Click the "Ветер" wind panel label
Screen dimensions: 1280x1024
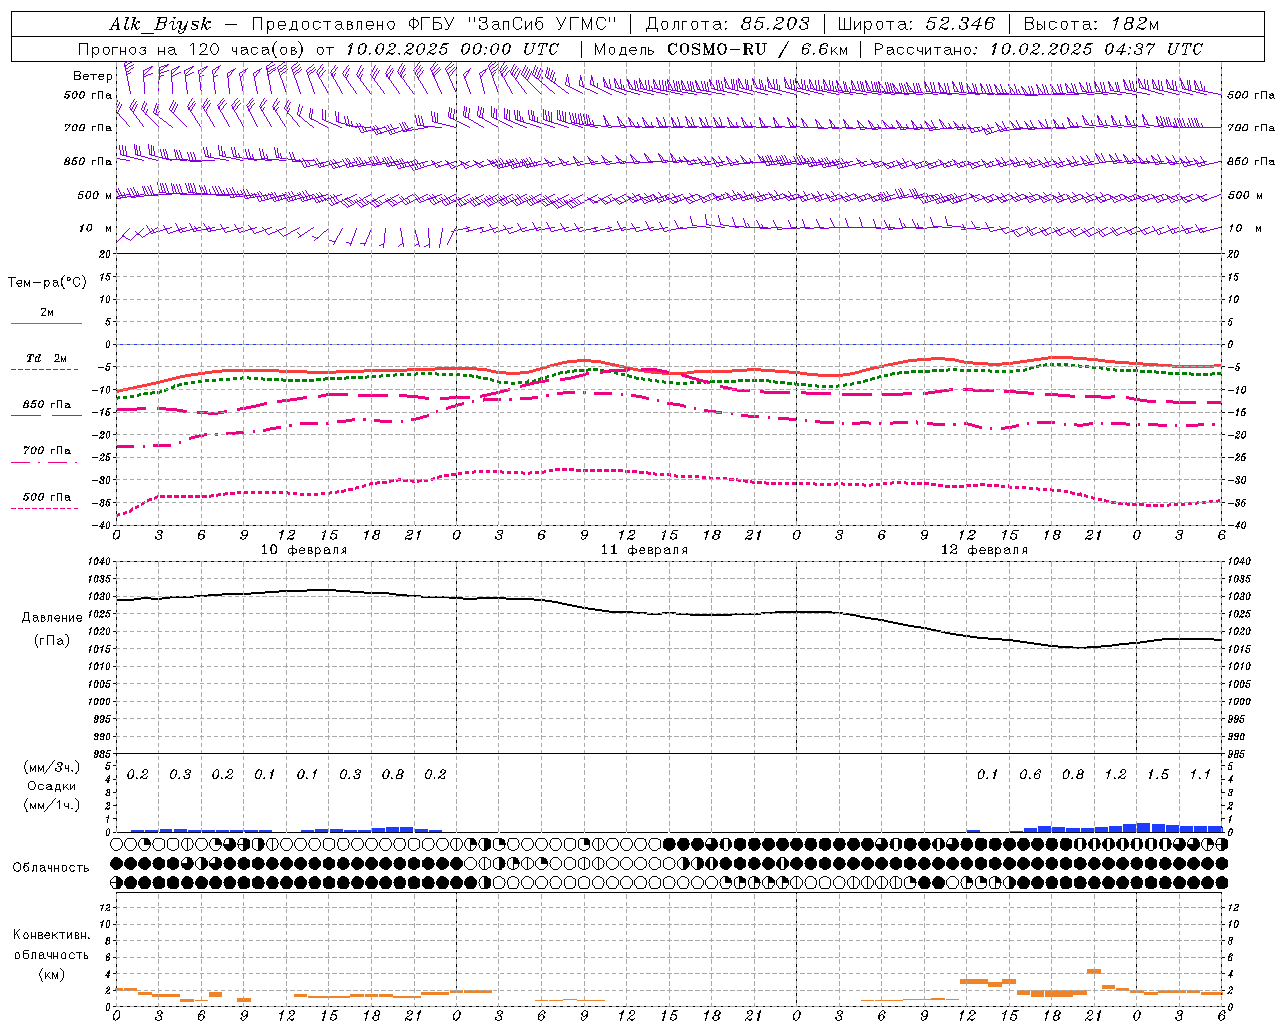(x=92, y=76)
